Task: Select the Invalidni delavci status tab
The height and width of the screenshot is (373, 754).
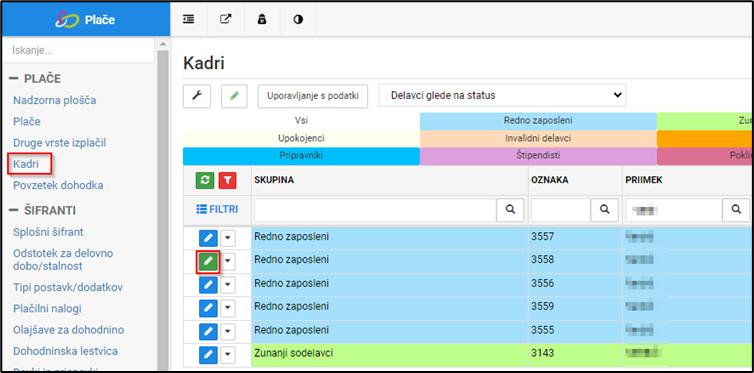Action: (x=538, y=138)
